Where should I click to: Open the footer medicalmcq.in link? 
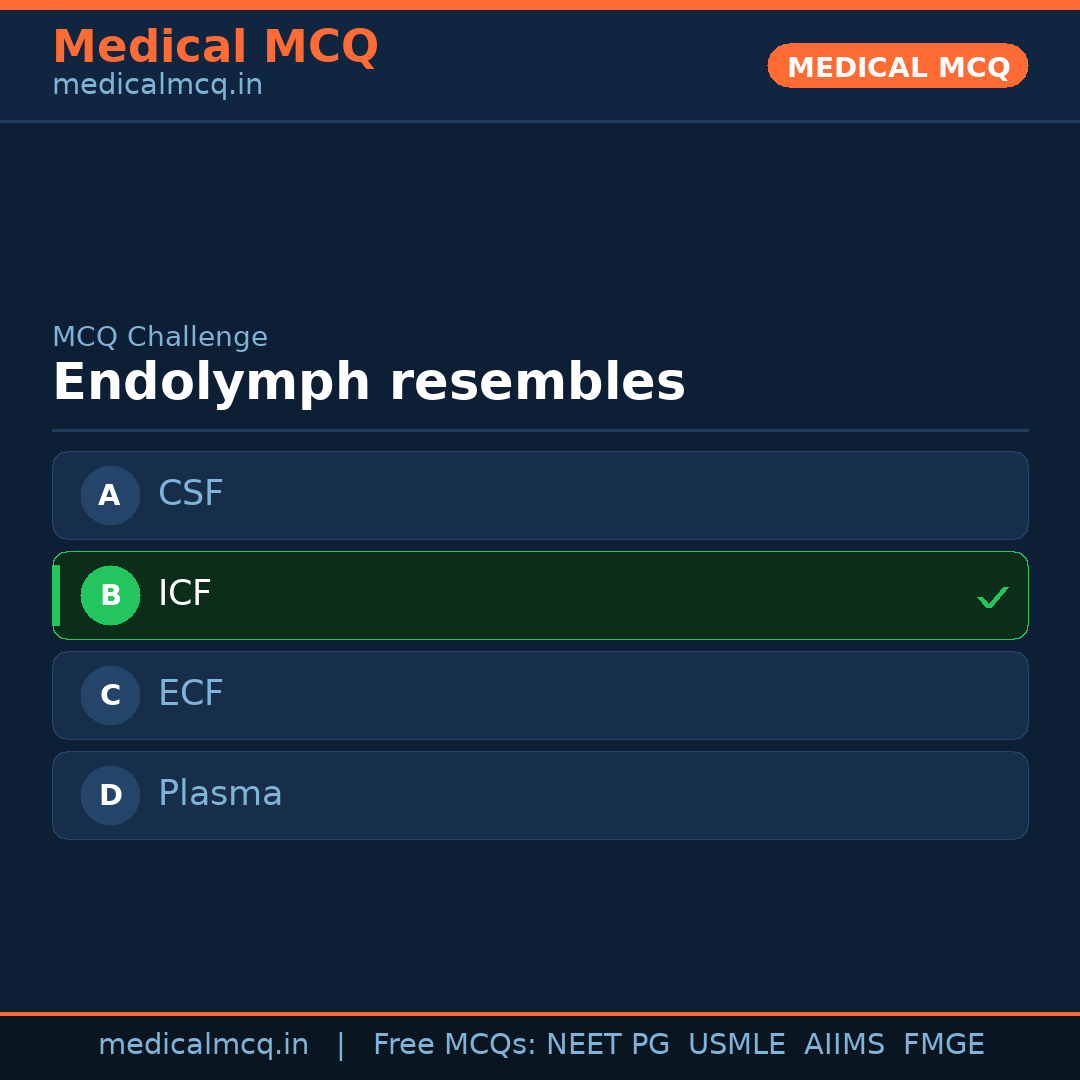(203, 1045)
